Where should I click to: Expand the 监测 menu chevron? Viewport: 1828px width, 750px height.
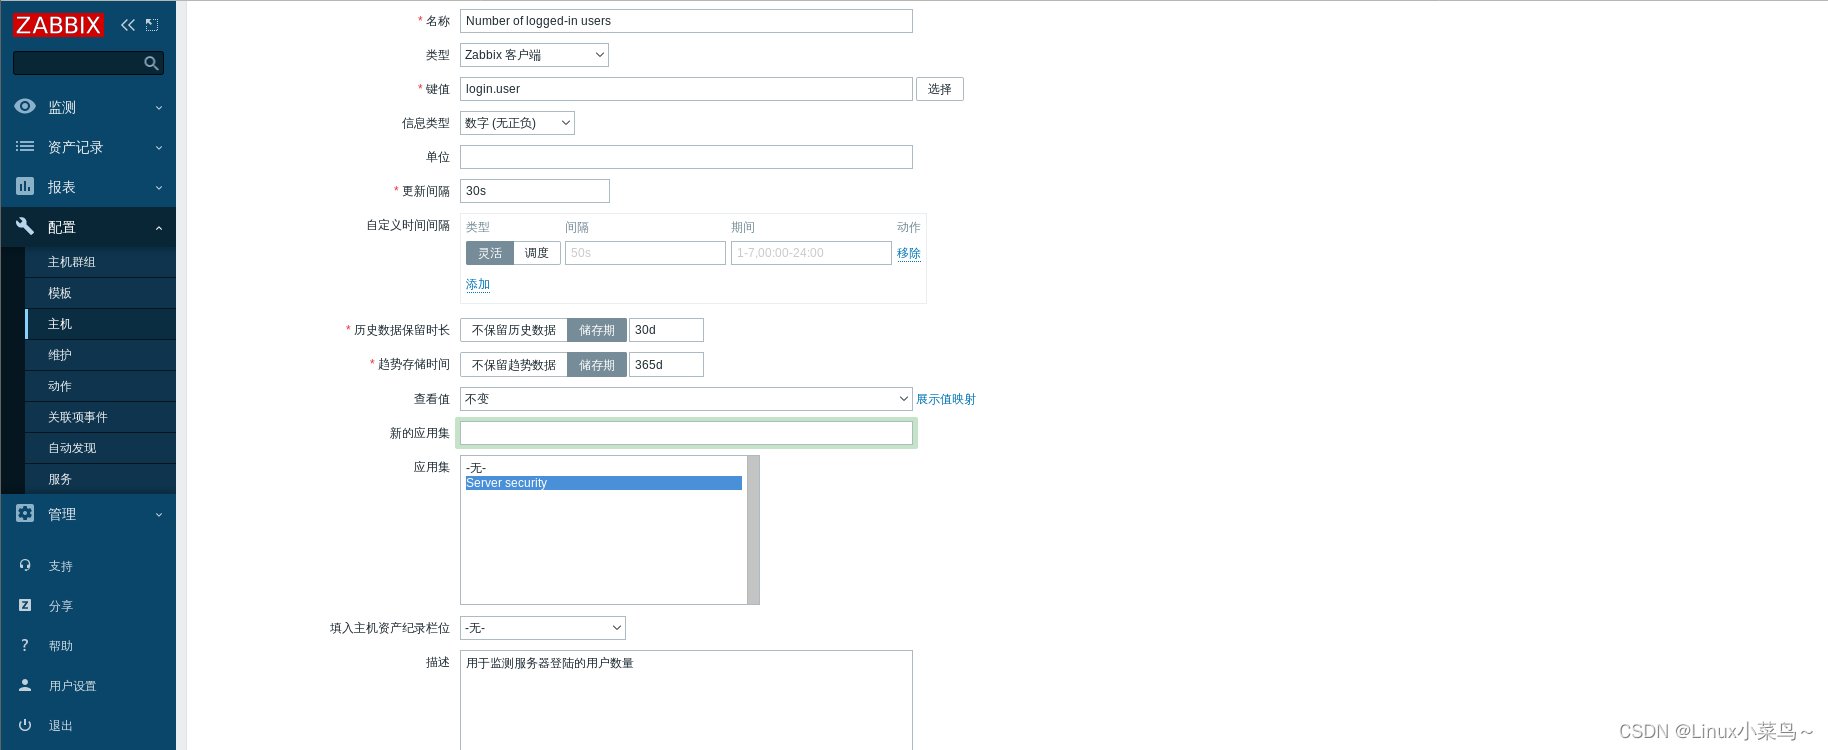click(x=159, y=108)
